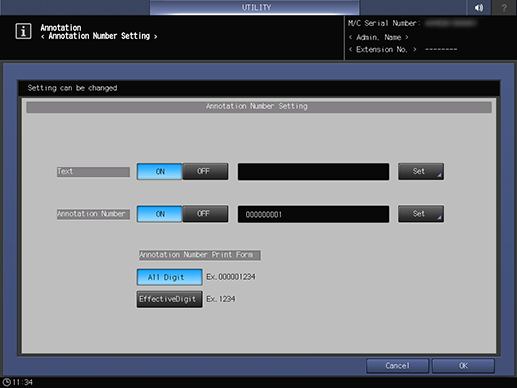Click the Ex.1234 example text
Image resolution: width=517 pixels, height=388 pixels.
coord(221,299)
